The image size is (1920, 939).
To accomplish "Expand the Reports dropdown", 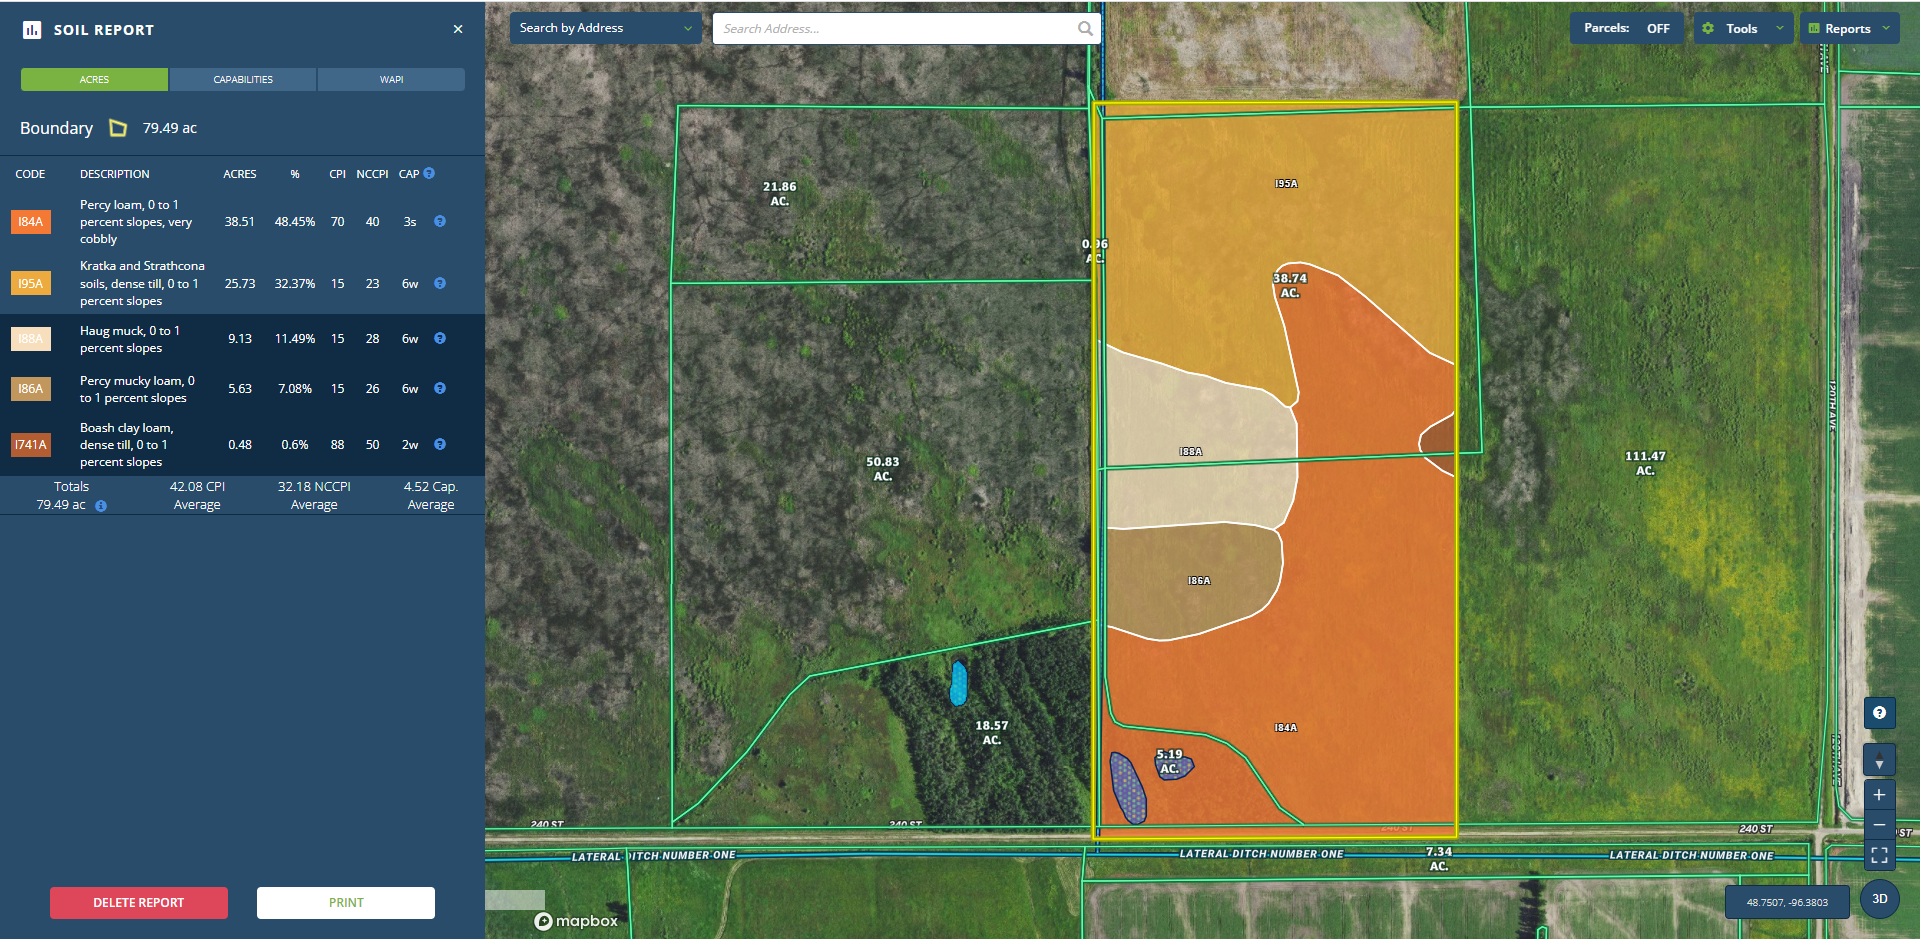I will click(x=1848, y=29).
